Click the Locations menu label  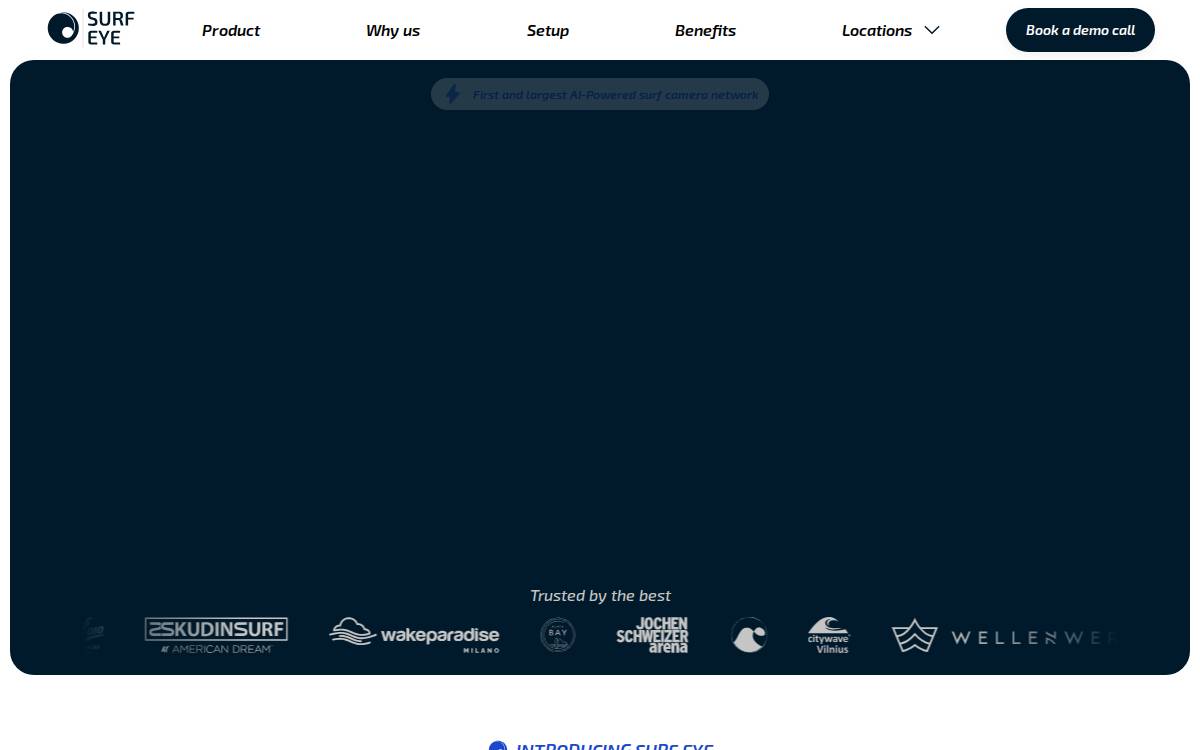pos(877,31)
